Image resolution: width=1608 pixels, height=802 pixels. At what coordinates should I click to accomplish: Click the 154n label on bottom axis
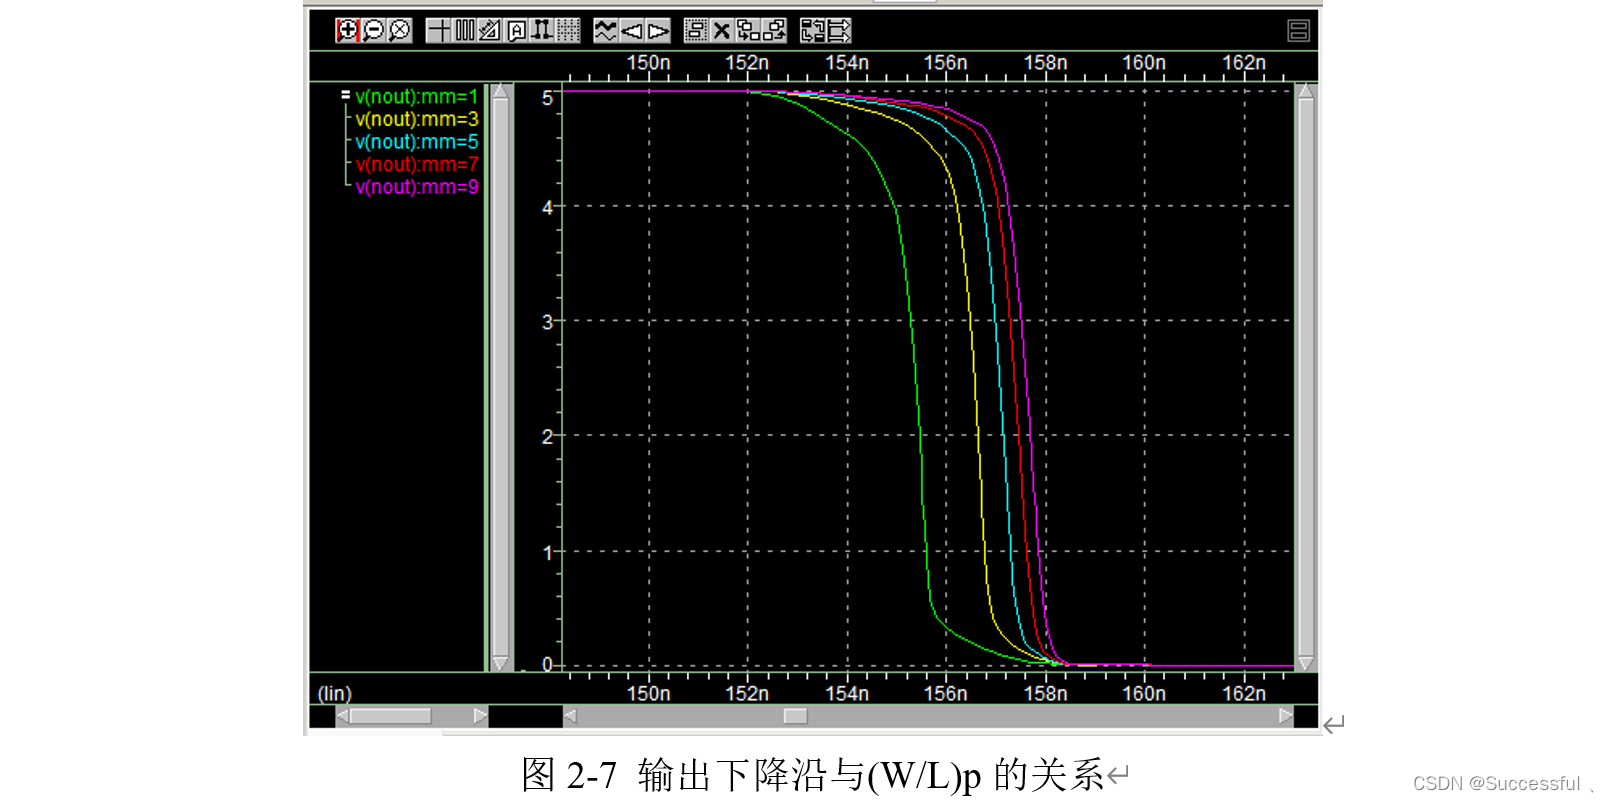(847, 693)
